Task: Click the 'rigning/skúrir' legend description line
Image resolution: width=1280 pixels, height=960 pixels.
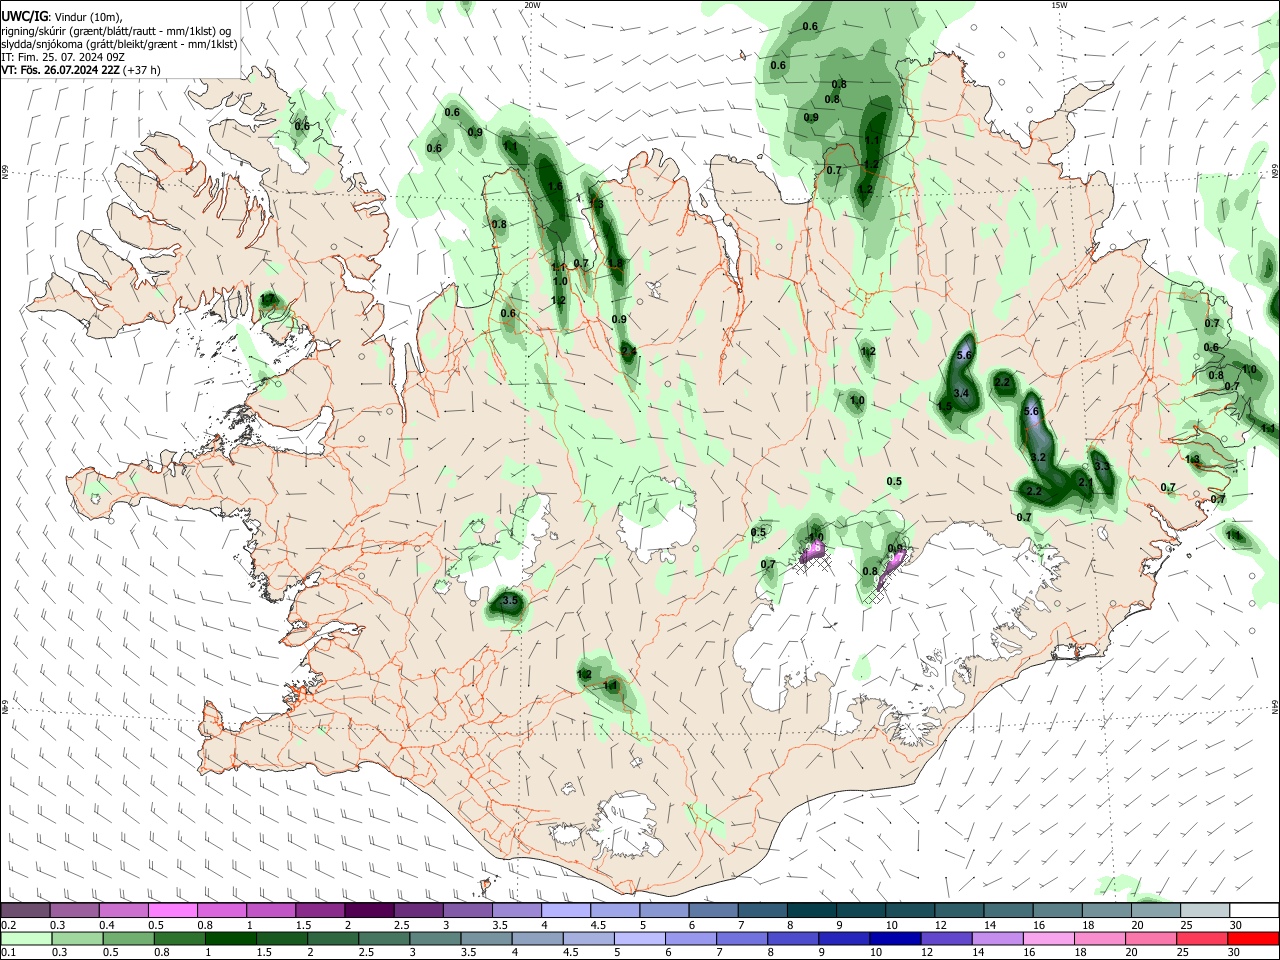Action: coord(116,31)
